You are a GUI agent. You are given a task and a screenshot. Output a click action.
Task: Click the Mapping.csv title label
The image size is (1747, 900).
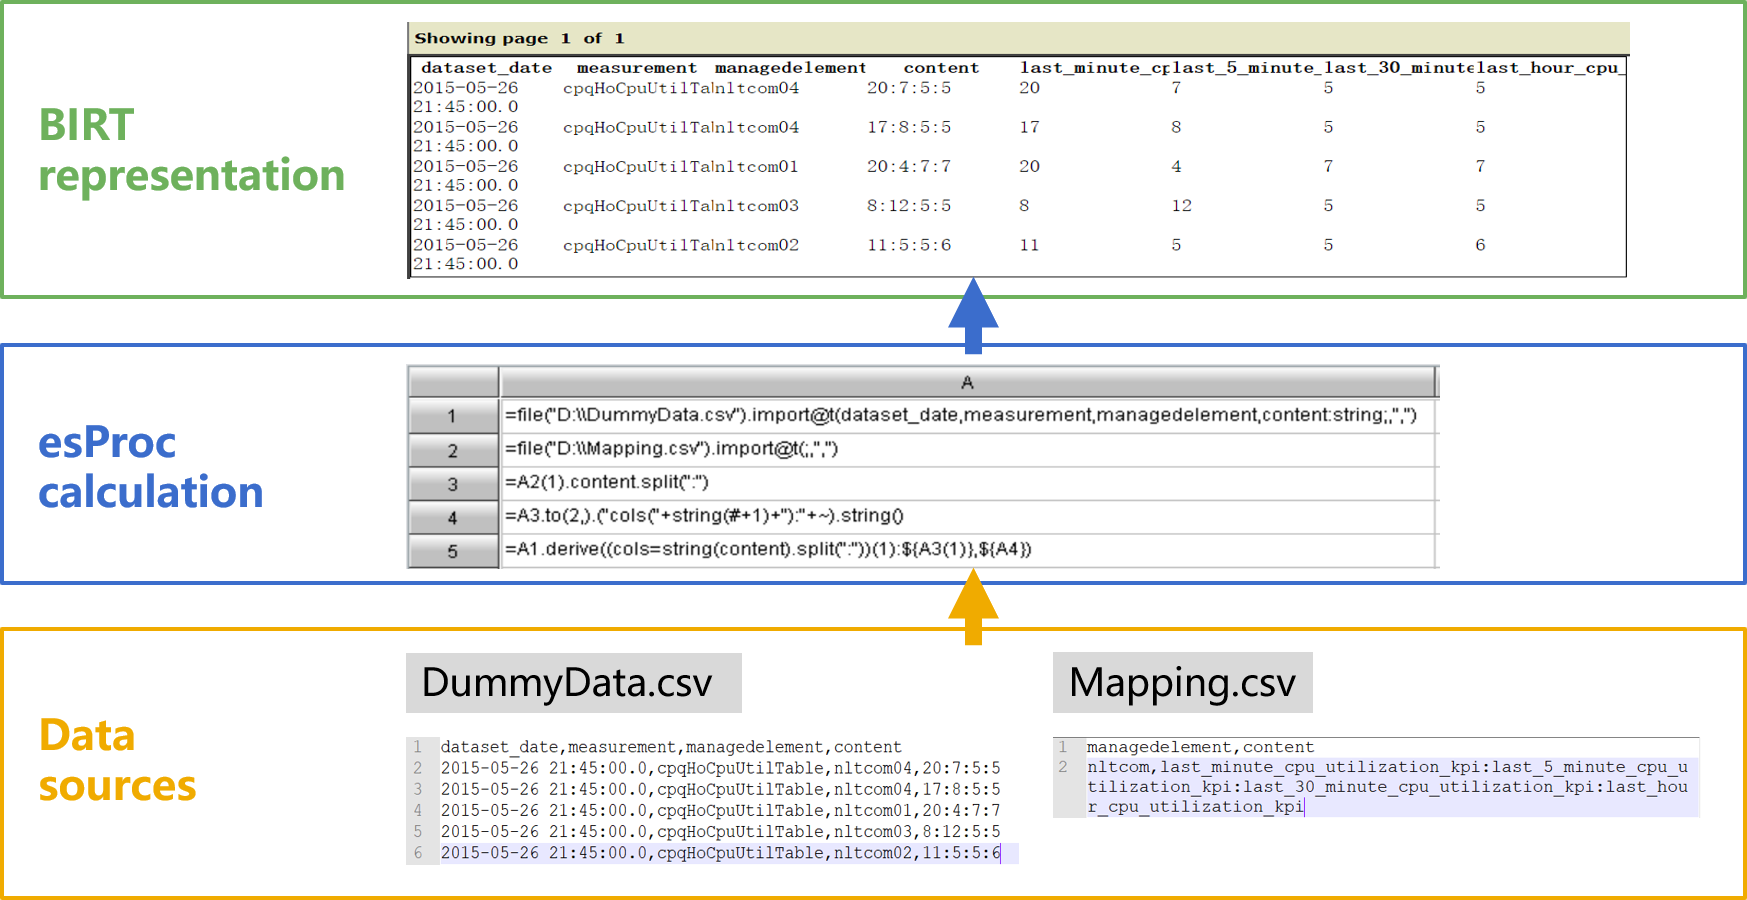click(1182, 683)
